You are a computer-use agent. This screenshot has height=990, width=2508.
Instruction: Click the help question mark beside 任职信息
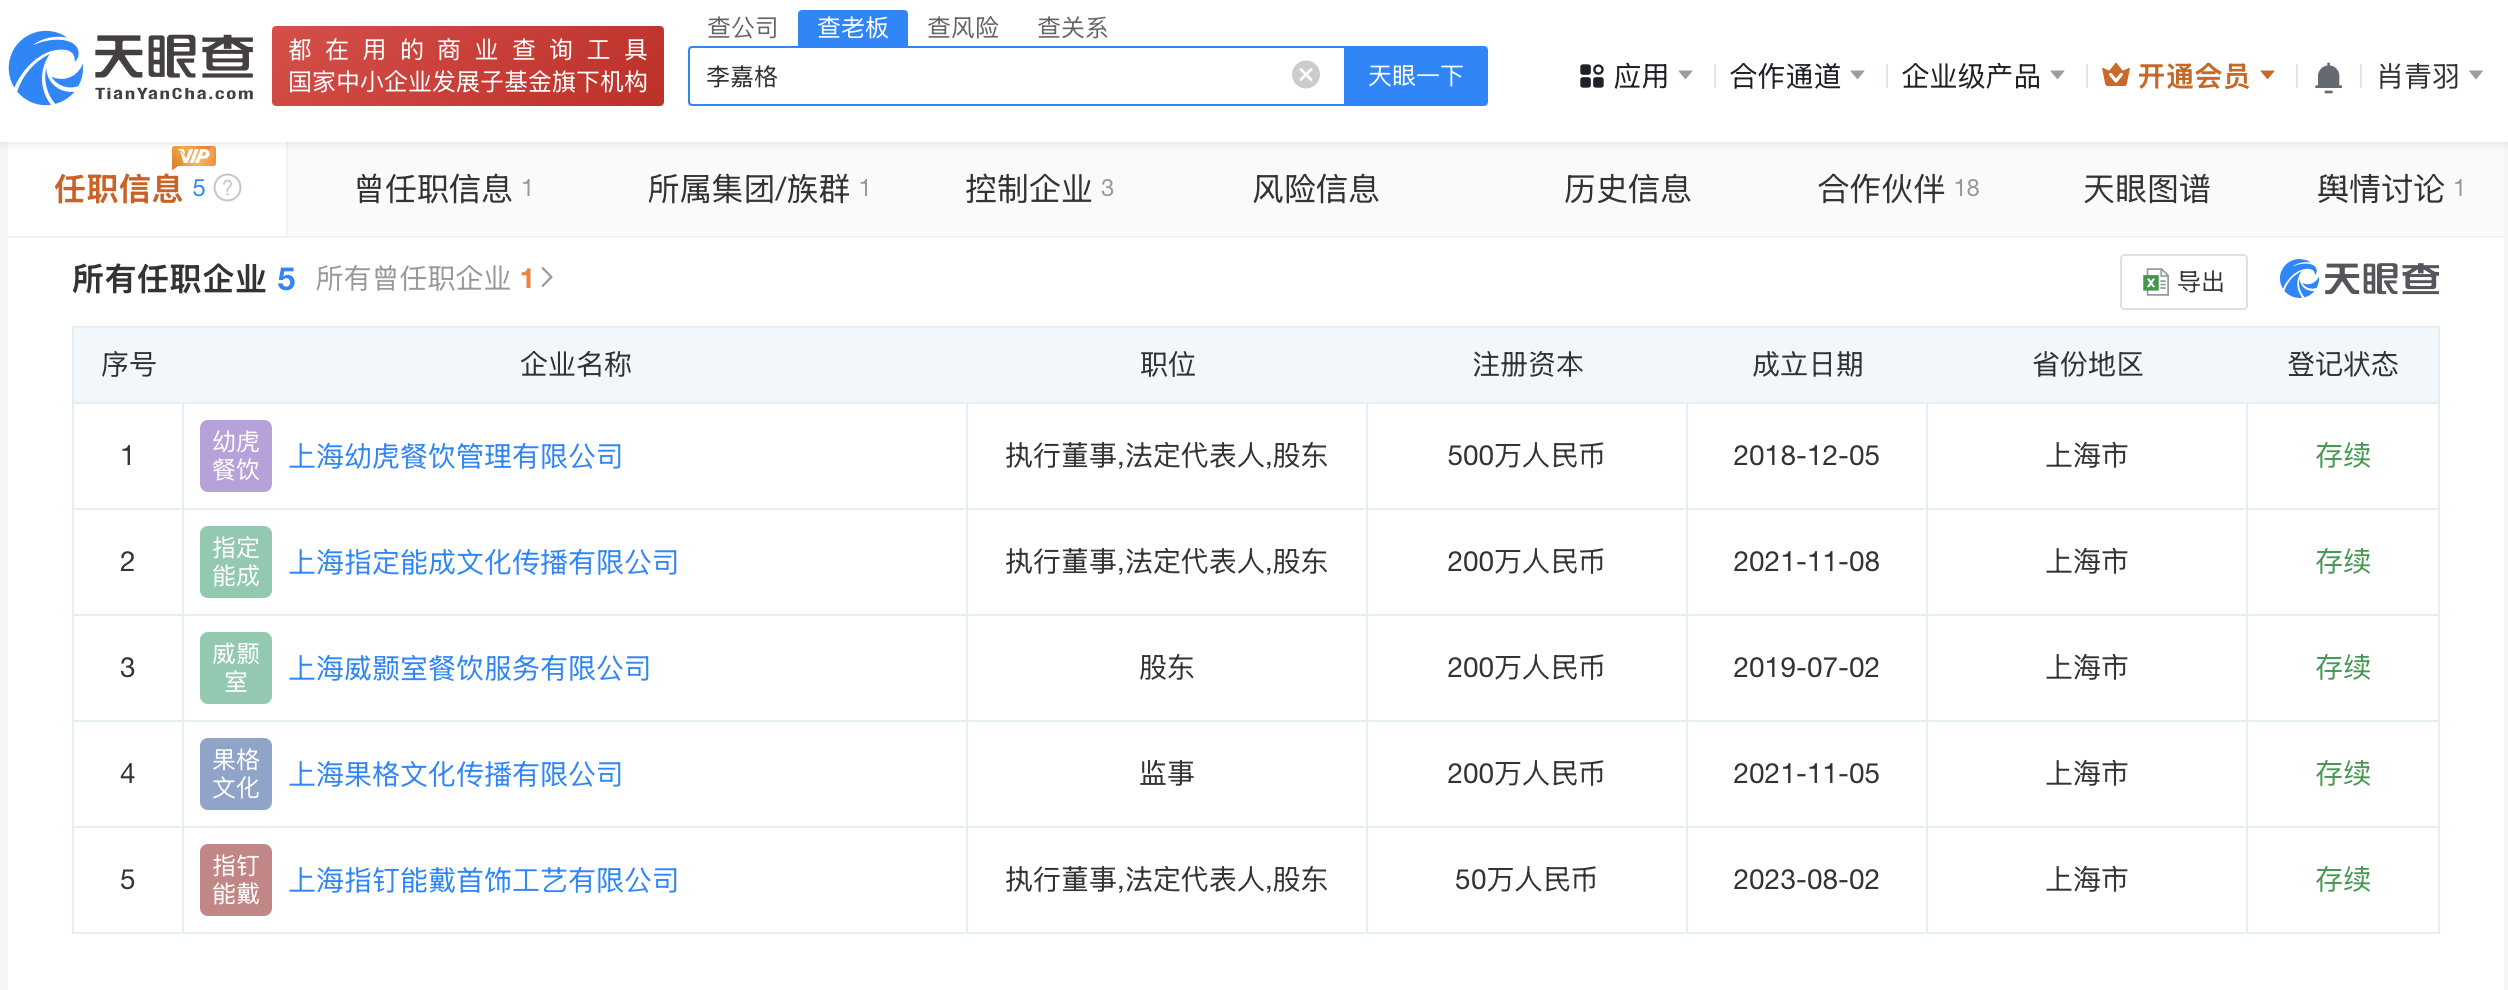click(x=228, y=188)
